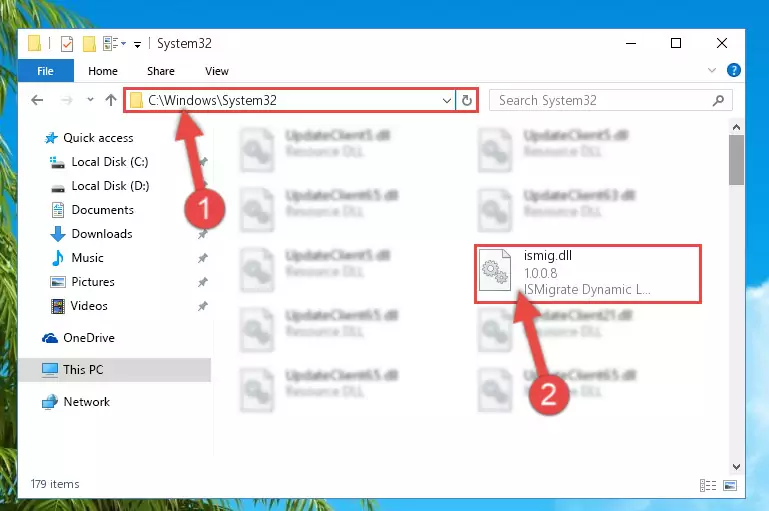Viewport: 769px width, 511px height.
Task: Click the 179 items status text
Action: coord(55,484)
